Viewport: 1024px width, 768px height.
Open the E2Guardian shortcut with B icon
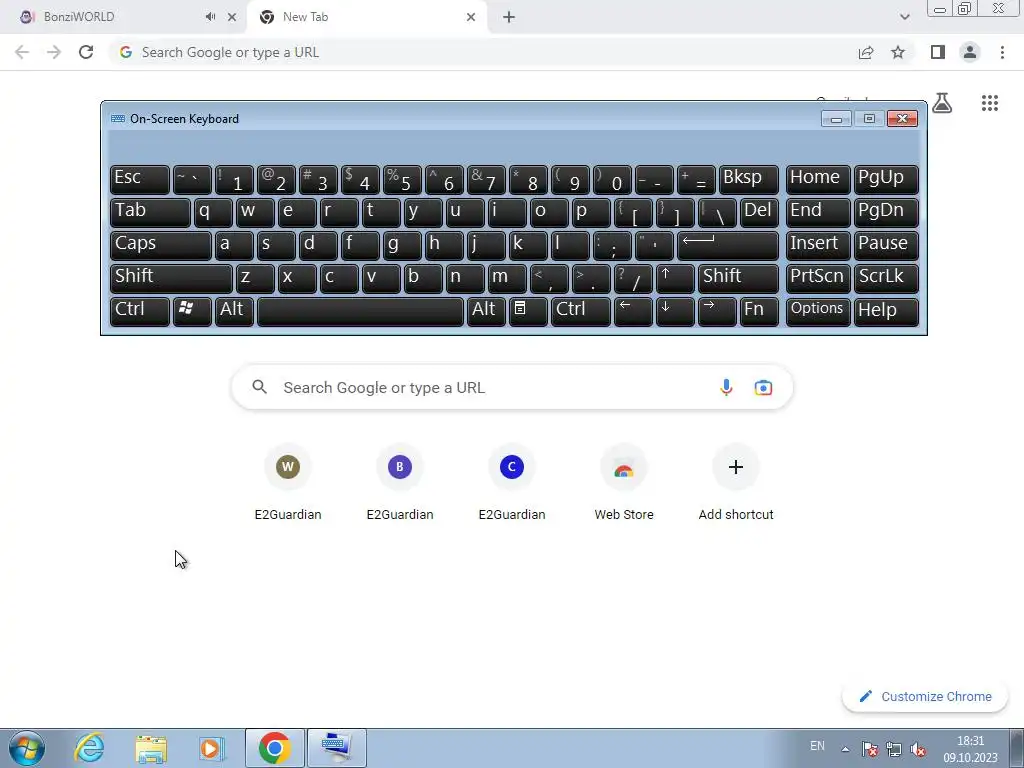[400, 483]
